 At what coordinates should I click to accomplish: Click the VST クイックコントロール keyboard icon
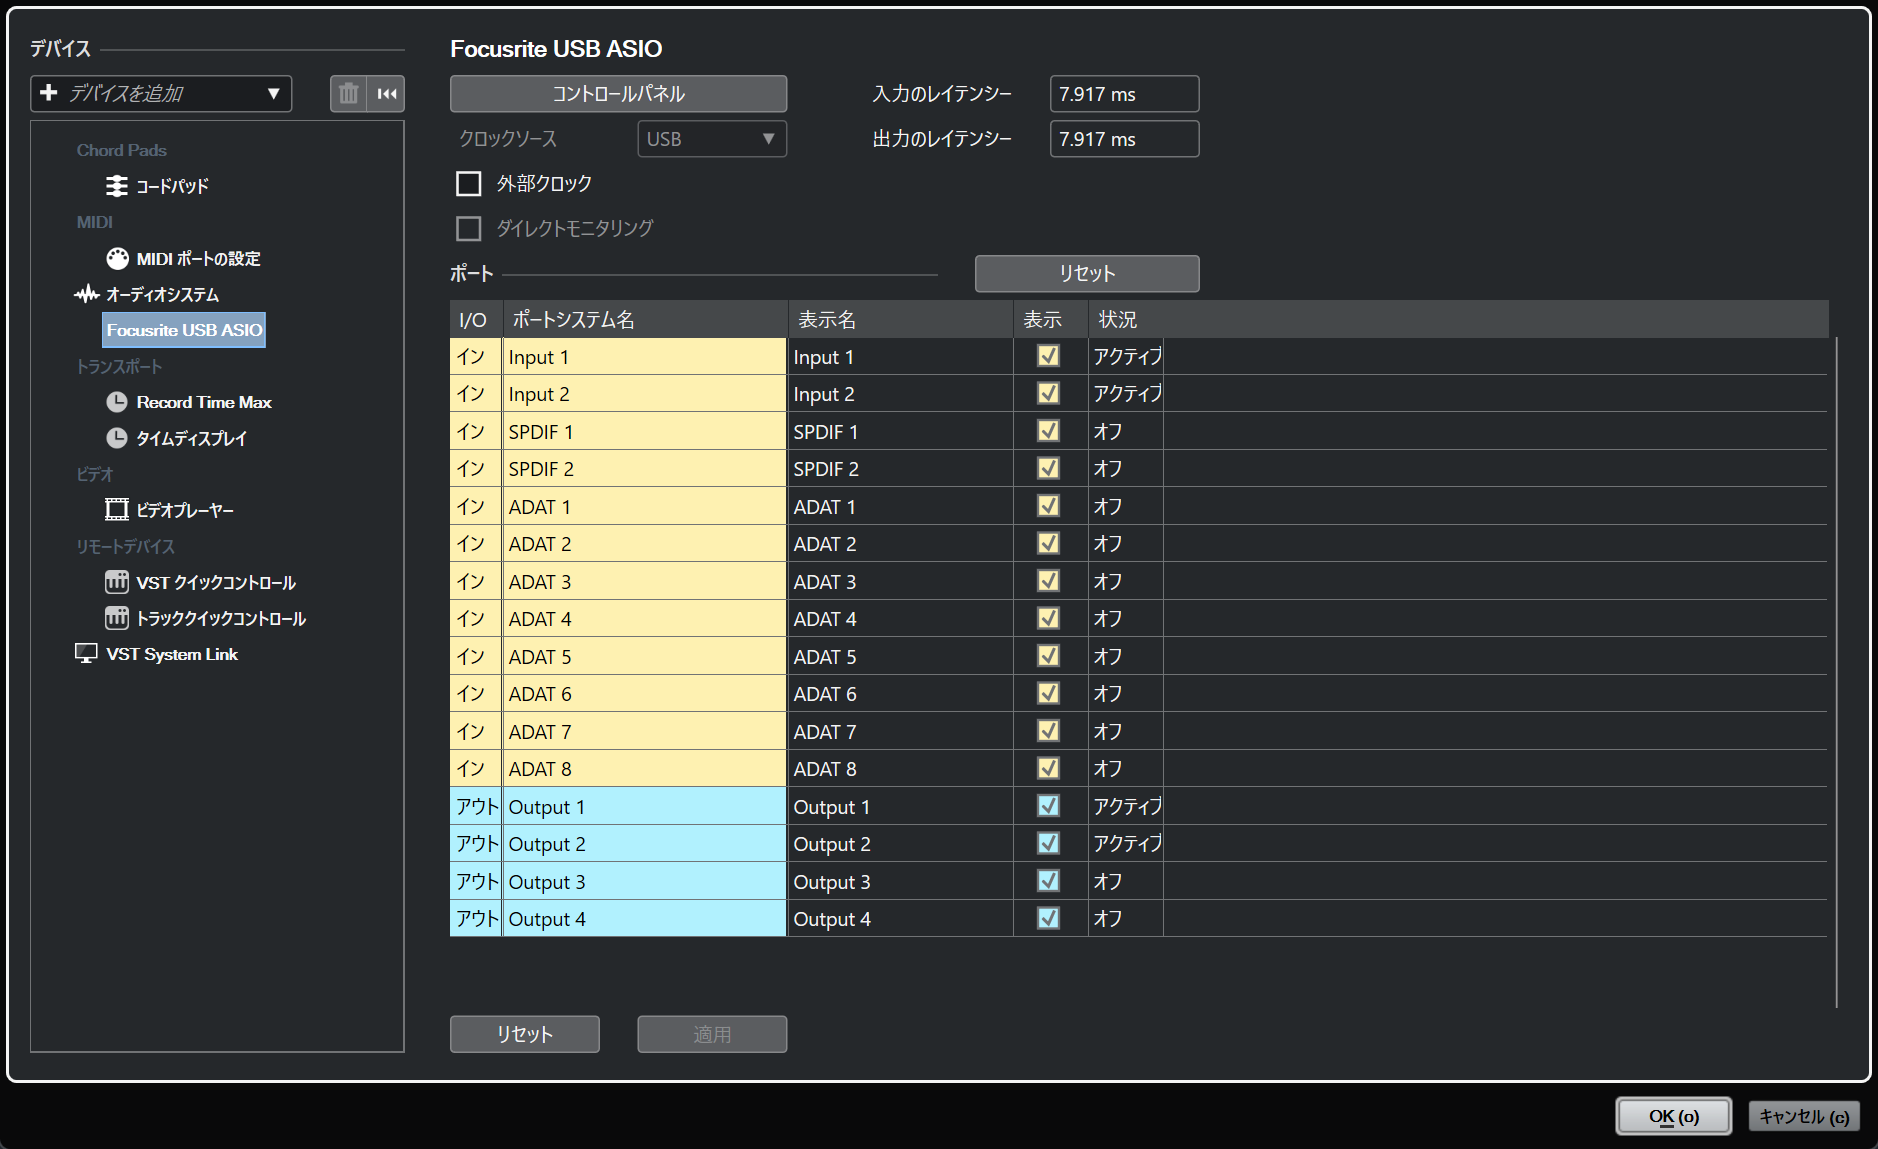(x=117, y=582)
